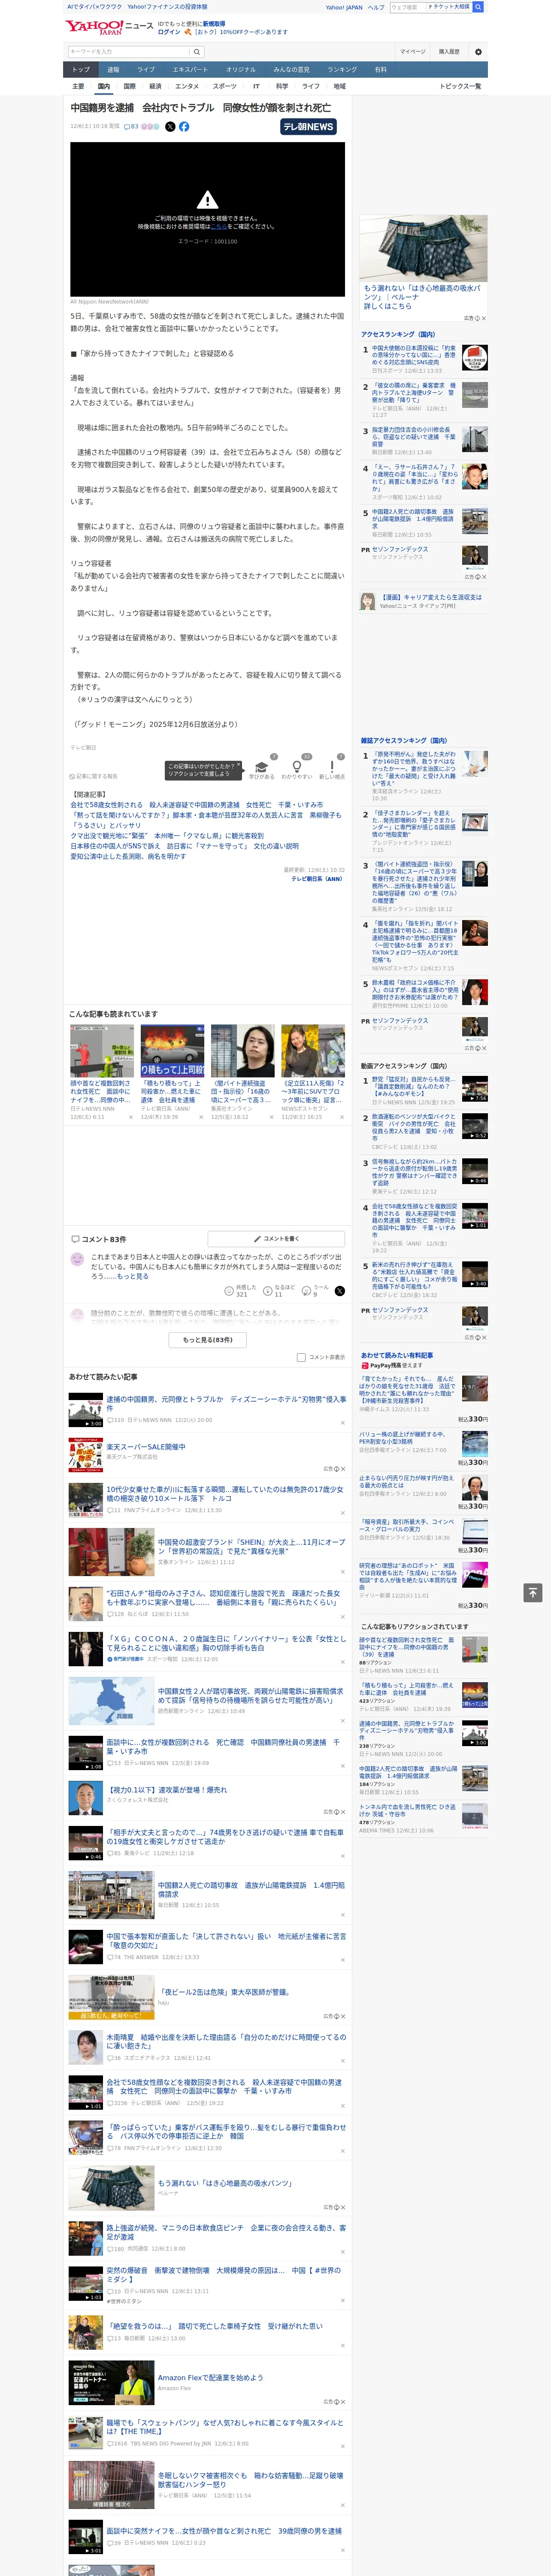Open 中国籍2人死亡の踏切事故 article in list
The width and height of the screenshot is (551, 2576).
pyautogui.click(x=251, y=1889)
